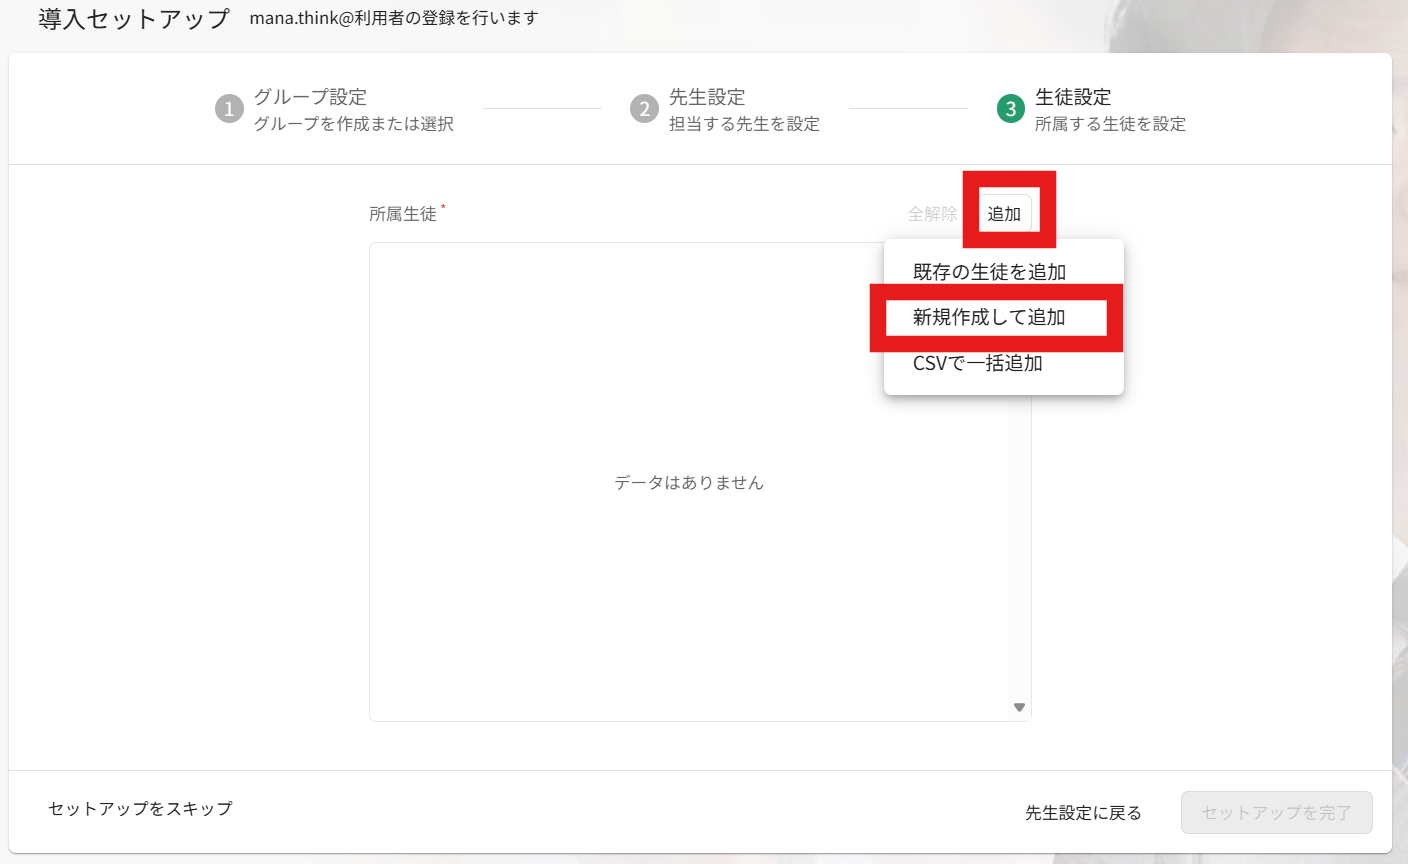The height and width of the screenshot is (864, 1408).
Task: Select the 生徒設定 step title
Action: 1073,97
